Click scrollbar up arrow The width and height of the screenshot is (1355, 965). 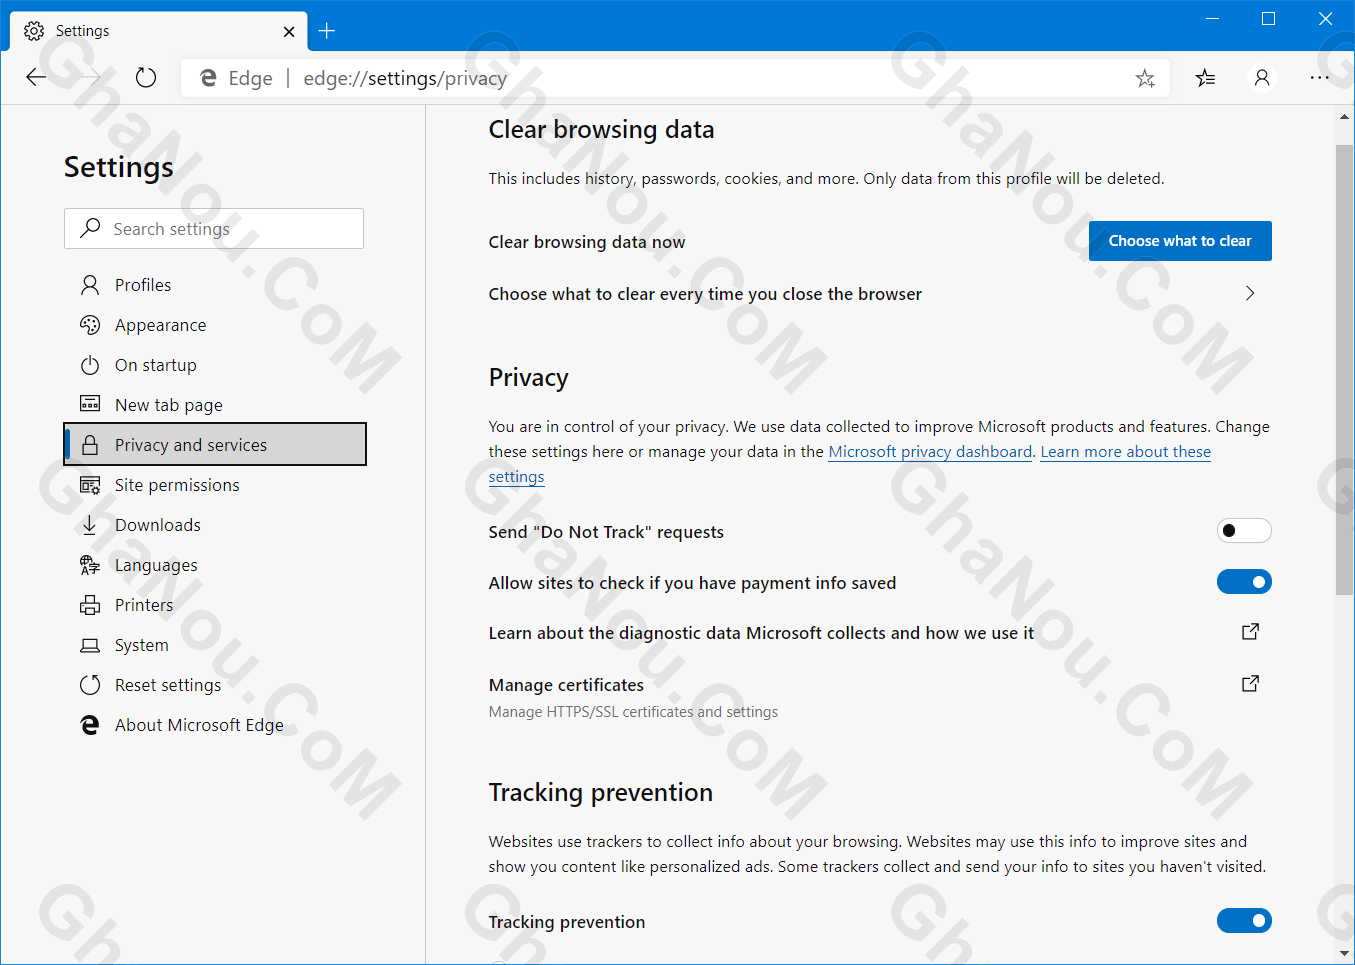pyautogui.click(x=1345, y=117)
